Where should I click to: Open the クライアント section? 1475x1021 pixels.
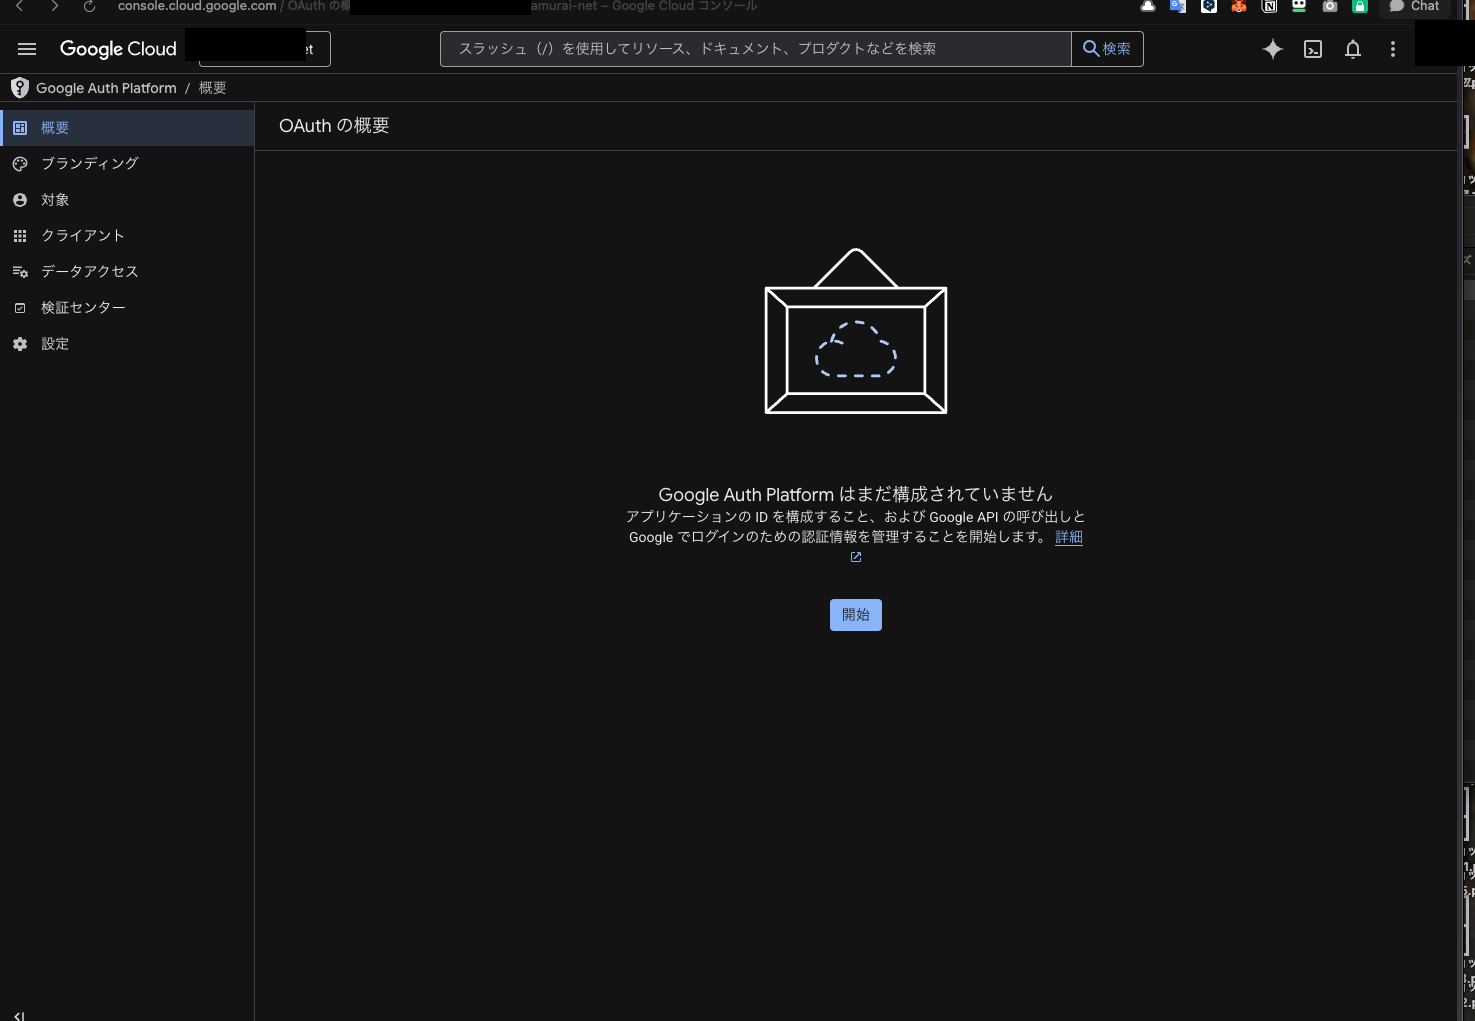coord(83,235)
